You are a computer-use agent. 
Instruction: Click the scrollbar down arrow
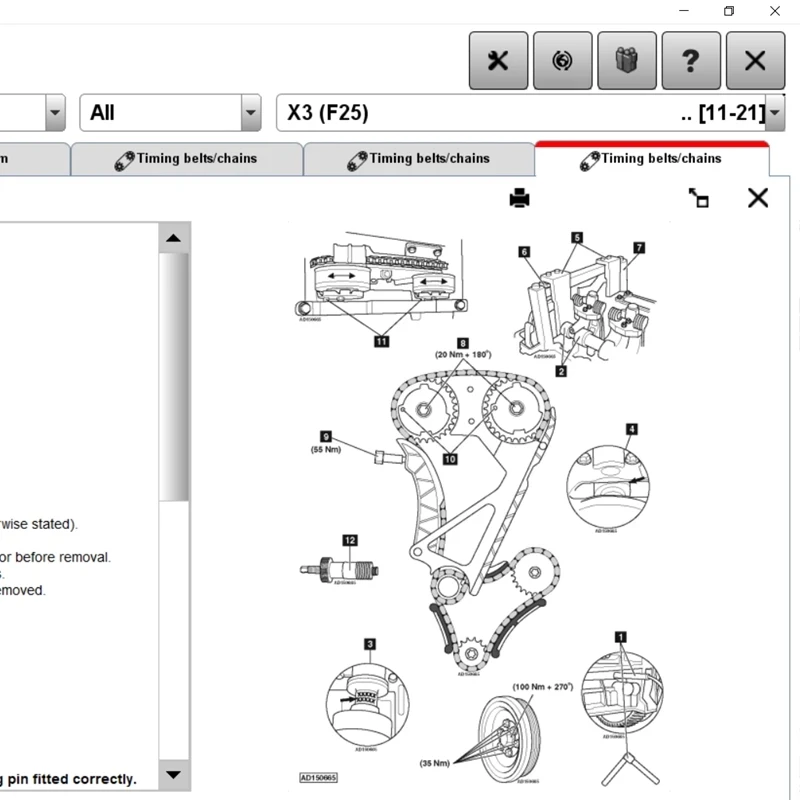point(173,774)
